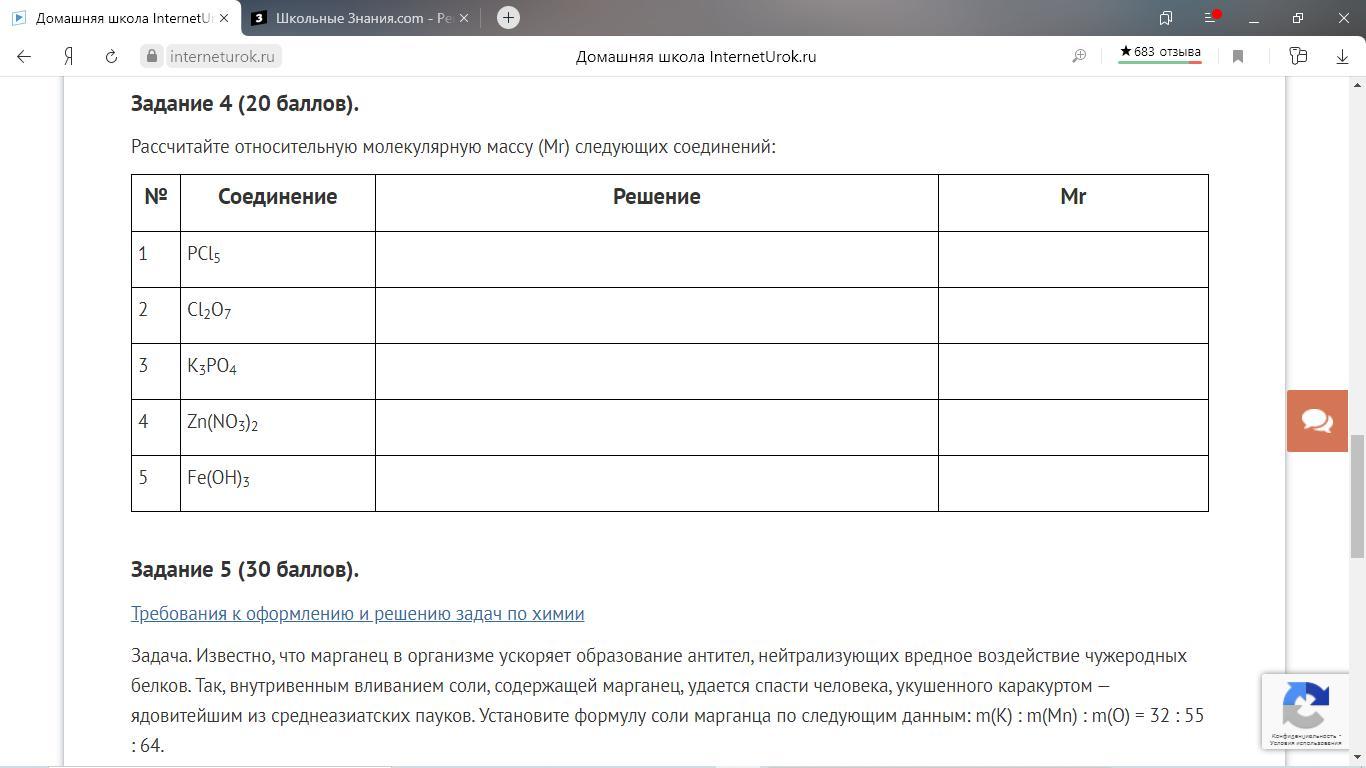Click the interneturok.ru address field
The width and height of the screenshot is (1366, 768).
coord(221,57)
